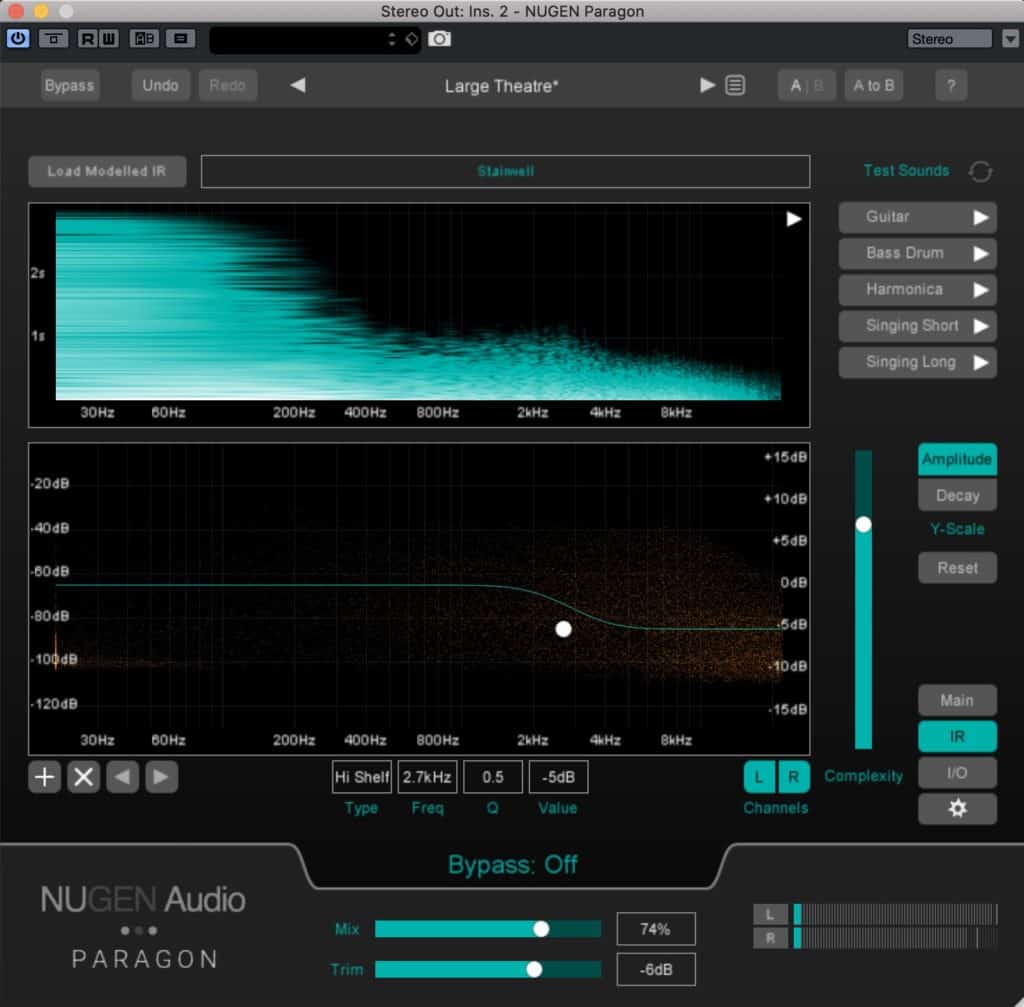Enable Write automation W button

click(108, 39)
